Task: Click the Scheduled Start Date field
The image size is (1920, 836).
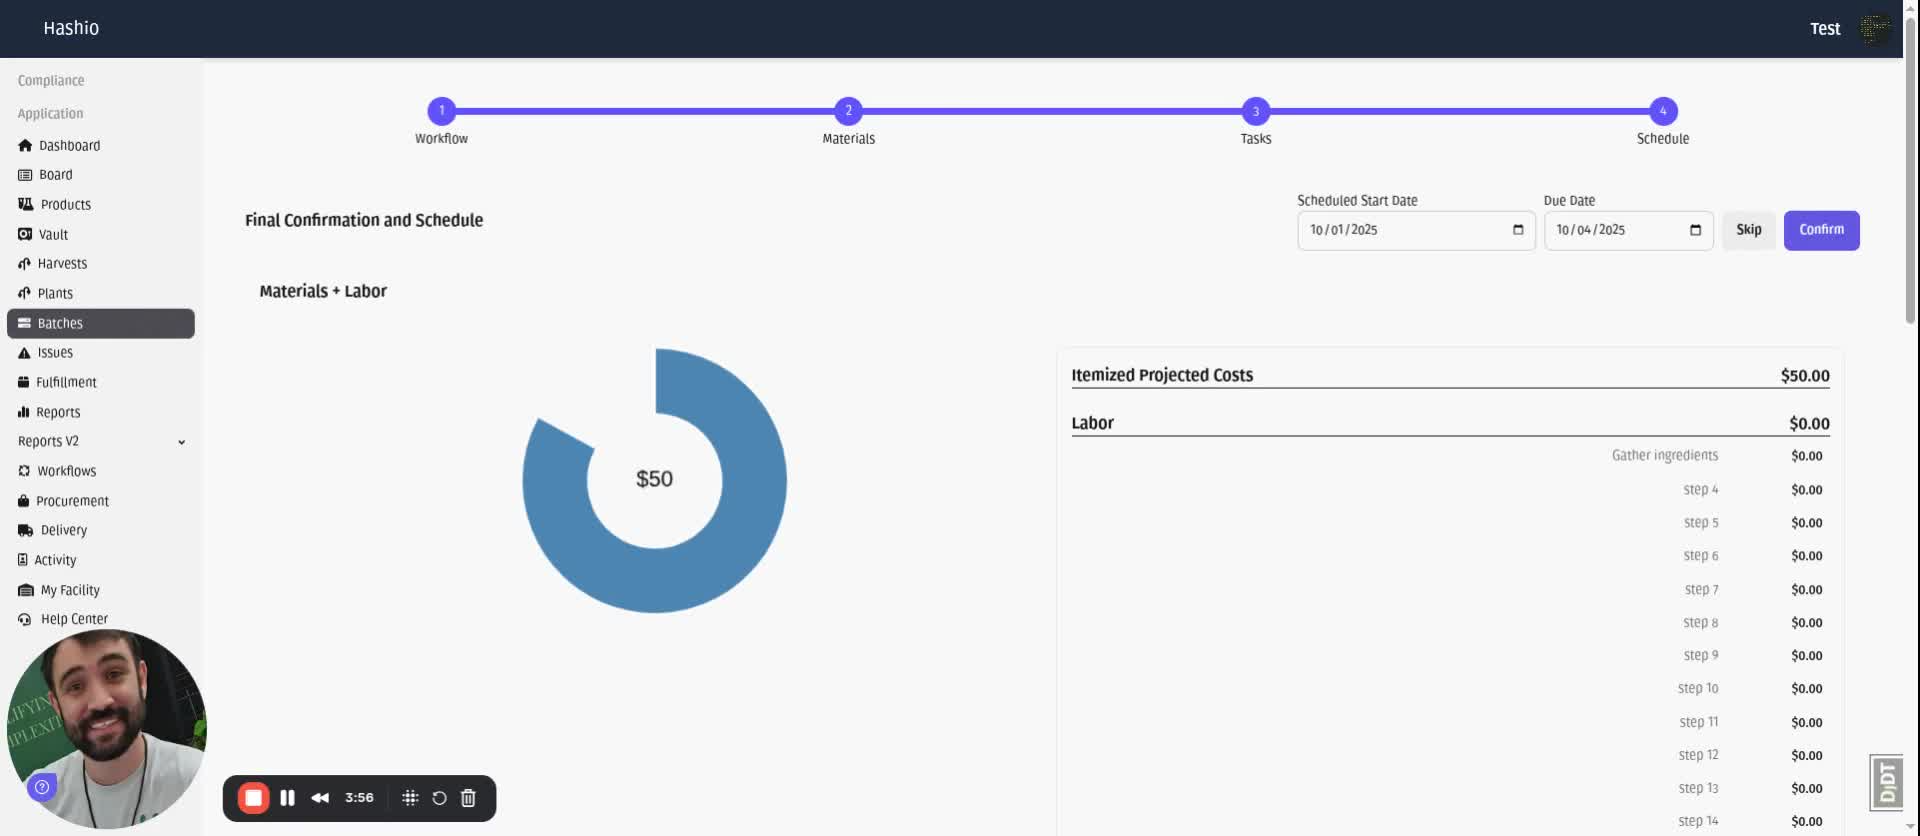Action: [x=1416, y=230]
